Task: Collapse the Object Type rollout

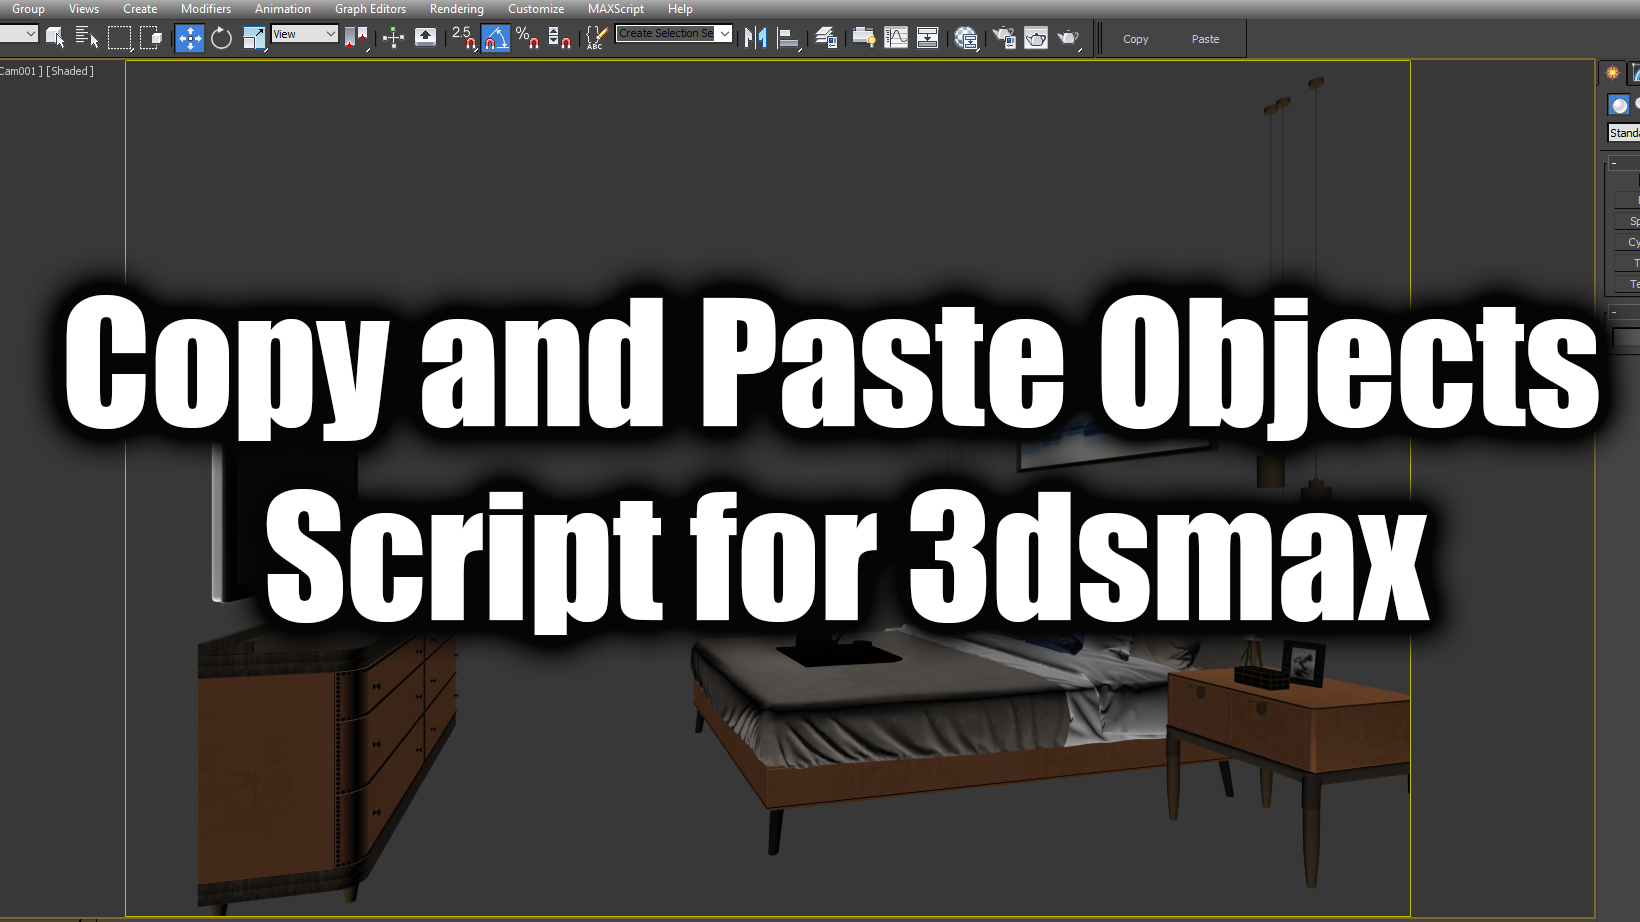Action: tap(1623, 163)
